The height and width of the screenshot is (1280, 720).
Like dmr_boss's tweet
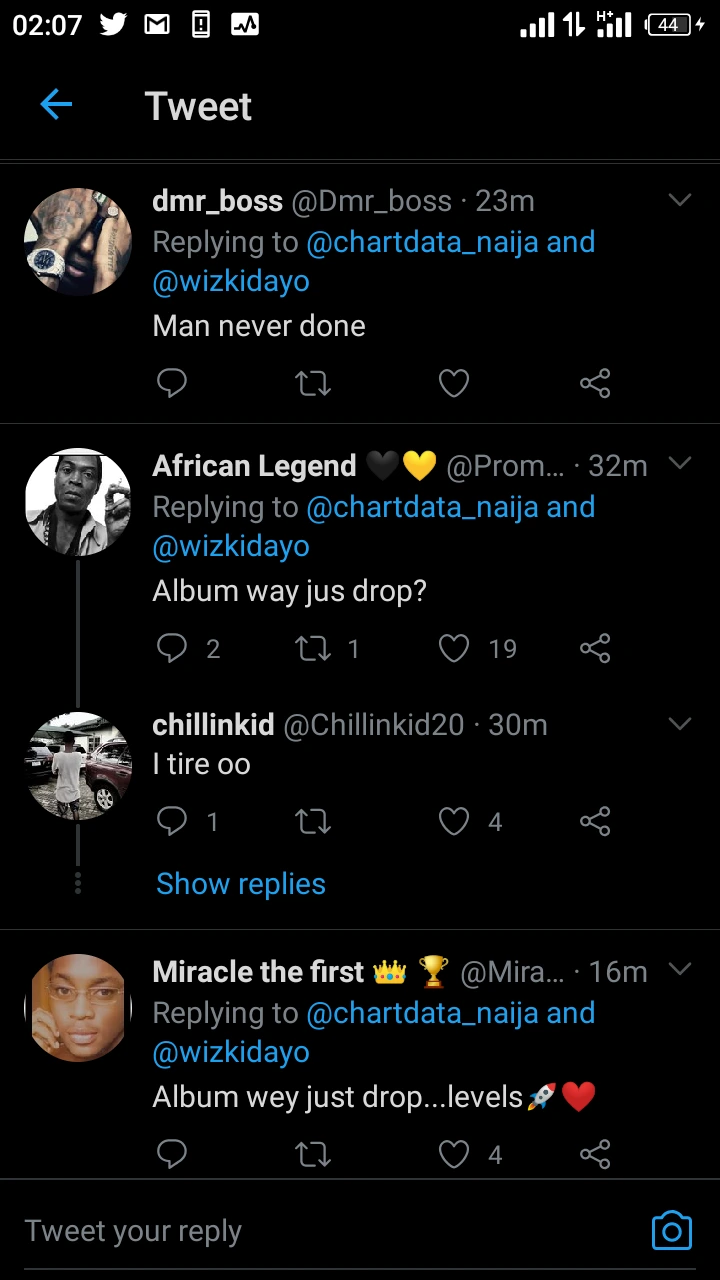coord(454,383)
